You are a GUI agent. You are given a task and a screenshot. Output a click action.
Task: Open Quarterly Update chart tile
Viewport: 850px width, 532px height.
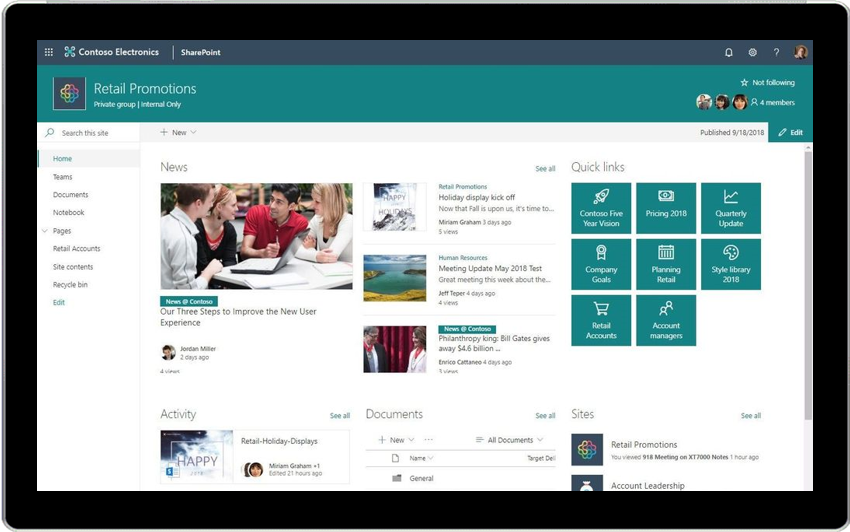click(731, 208)
